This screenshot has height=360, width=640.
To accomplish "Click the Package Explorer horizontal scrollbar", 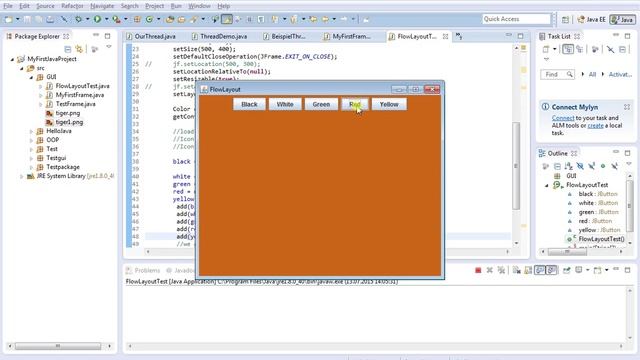I will click(x=58, y=346).
